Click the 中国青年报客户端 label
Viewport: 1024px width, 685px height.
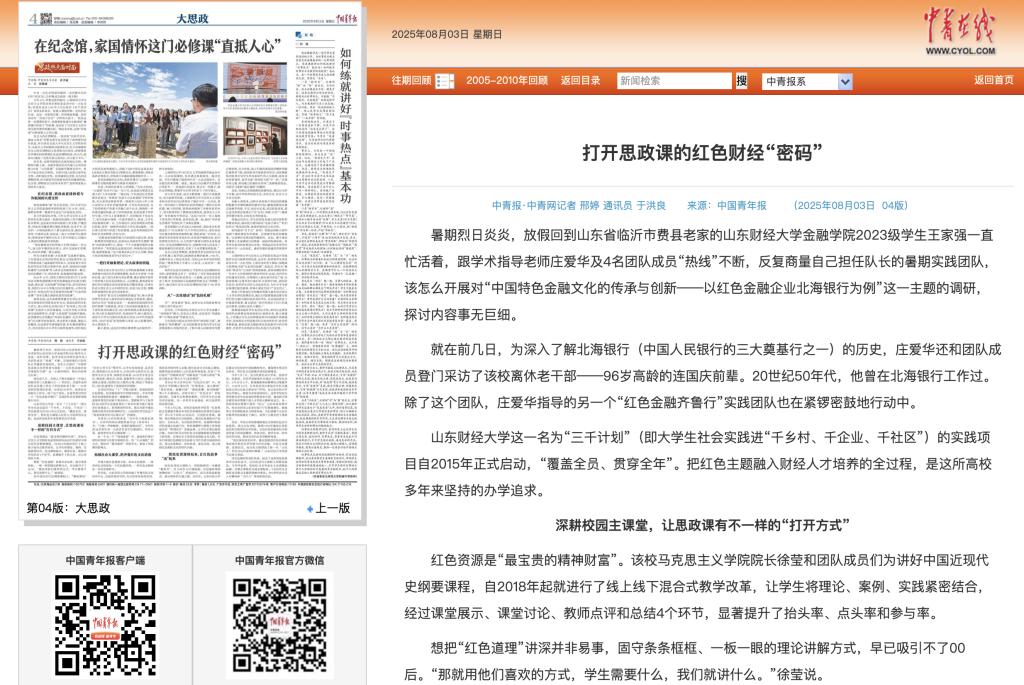click(105, 560)
